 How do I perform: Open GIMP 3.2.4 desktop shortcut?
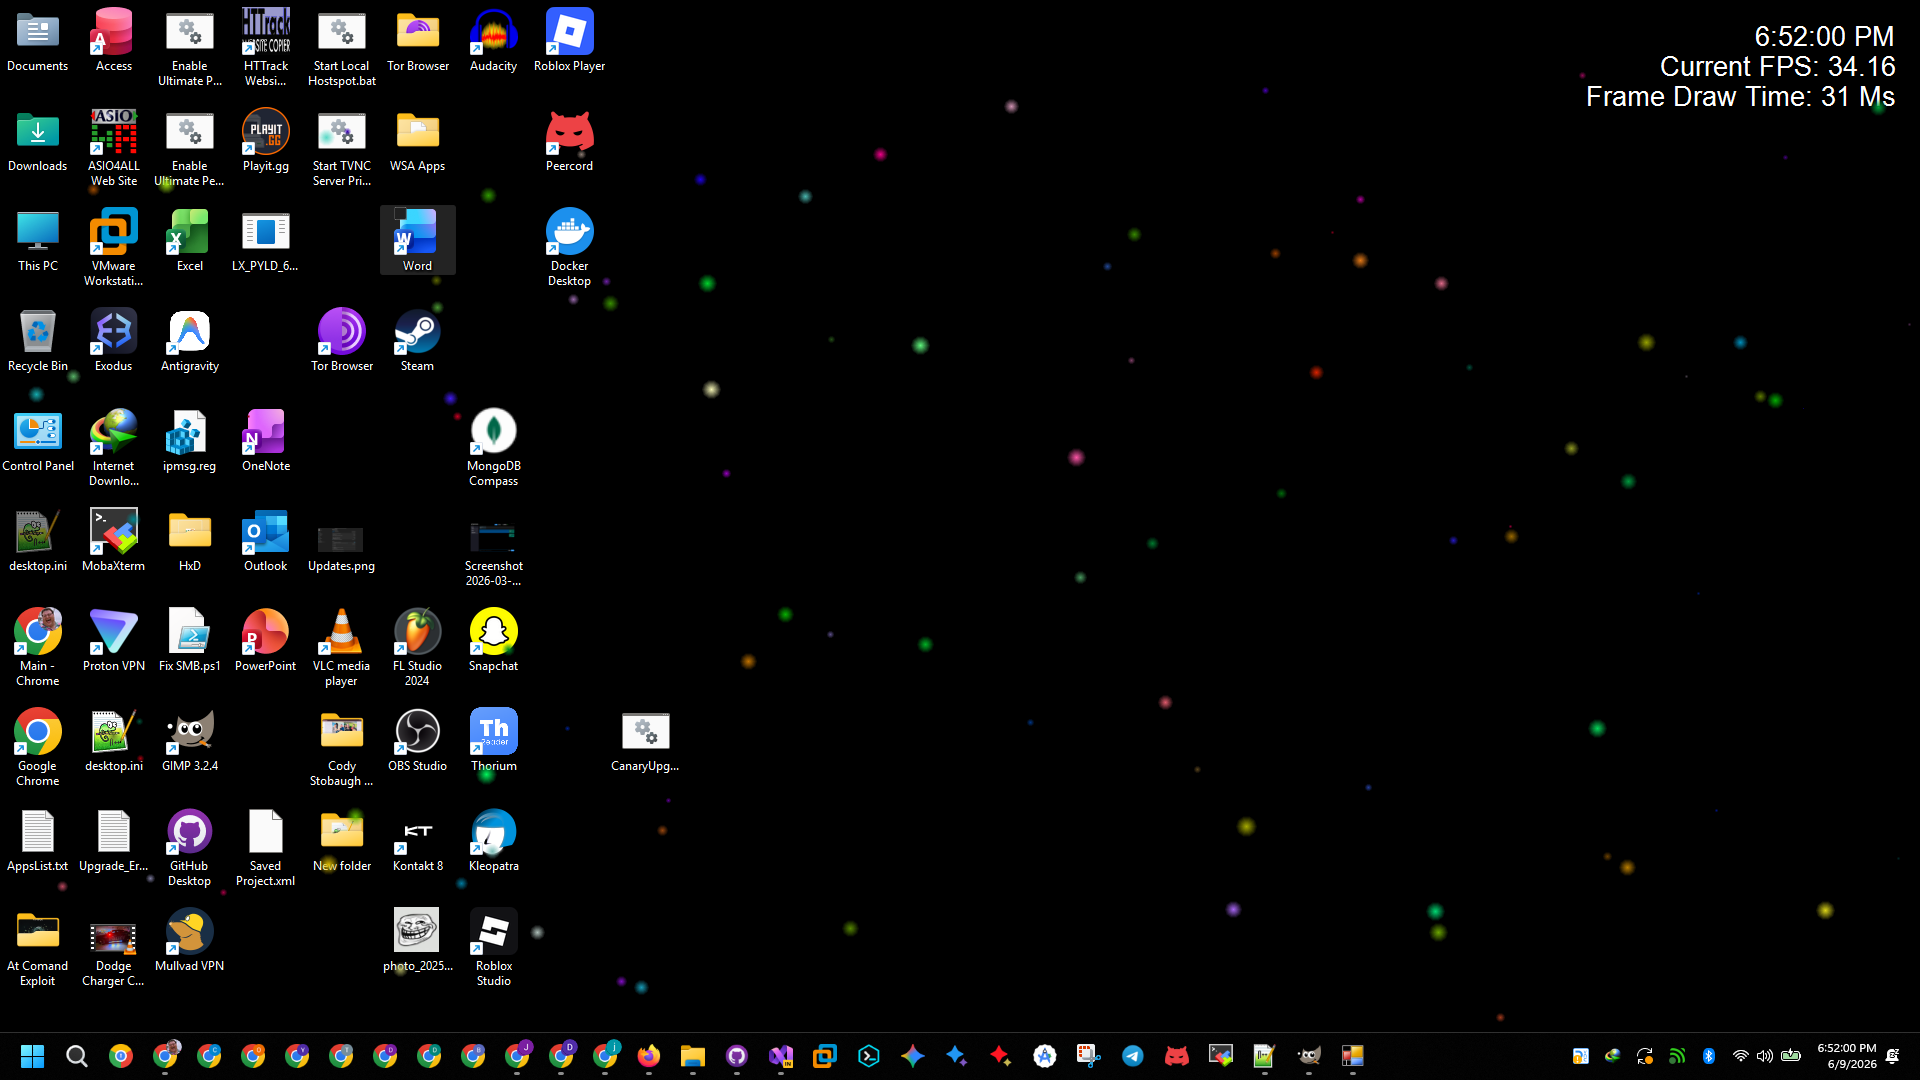pyautogui.click(x=189, y=740)
